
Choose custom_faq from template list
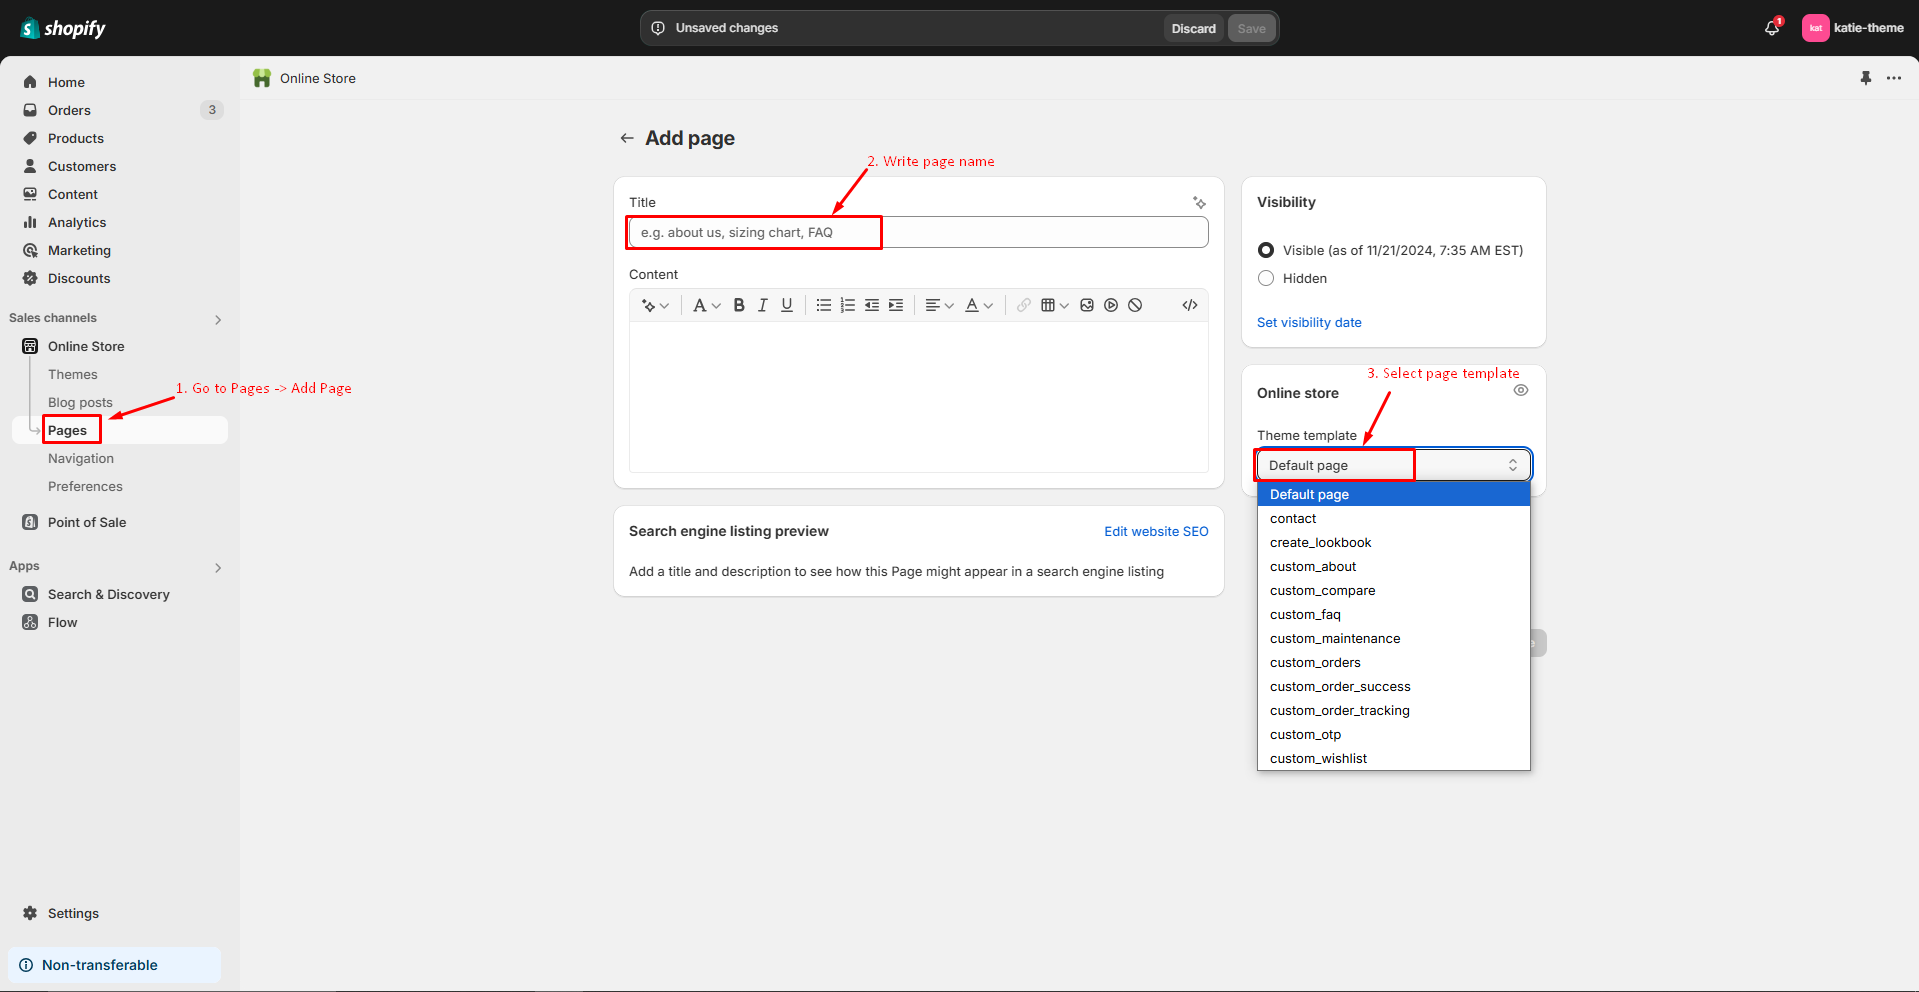(1305, 614)
